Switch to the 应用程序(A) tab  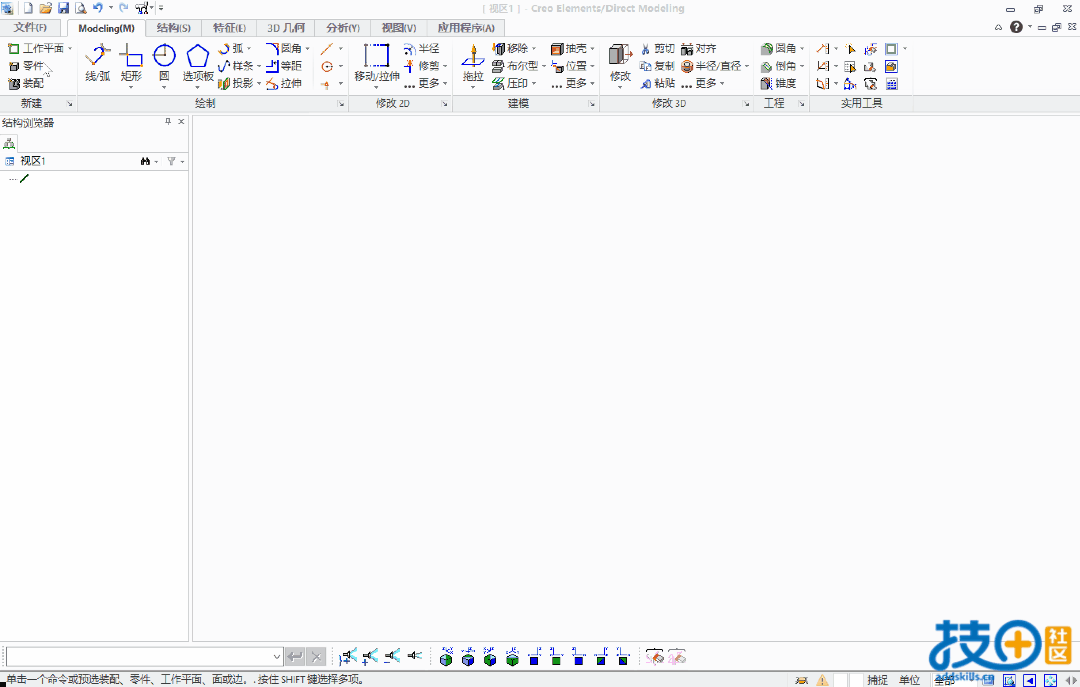click(466, 28)
